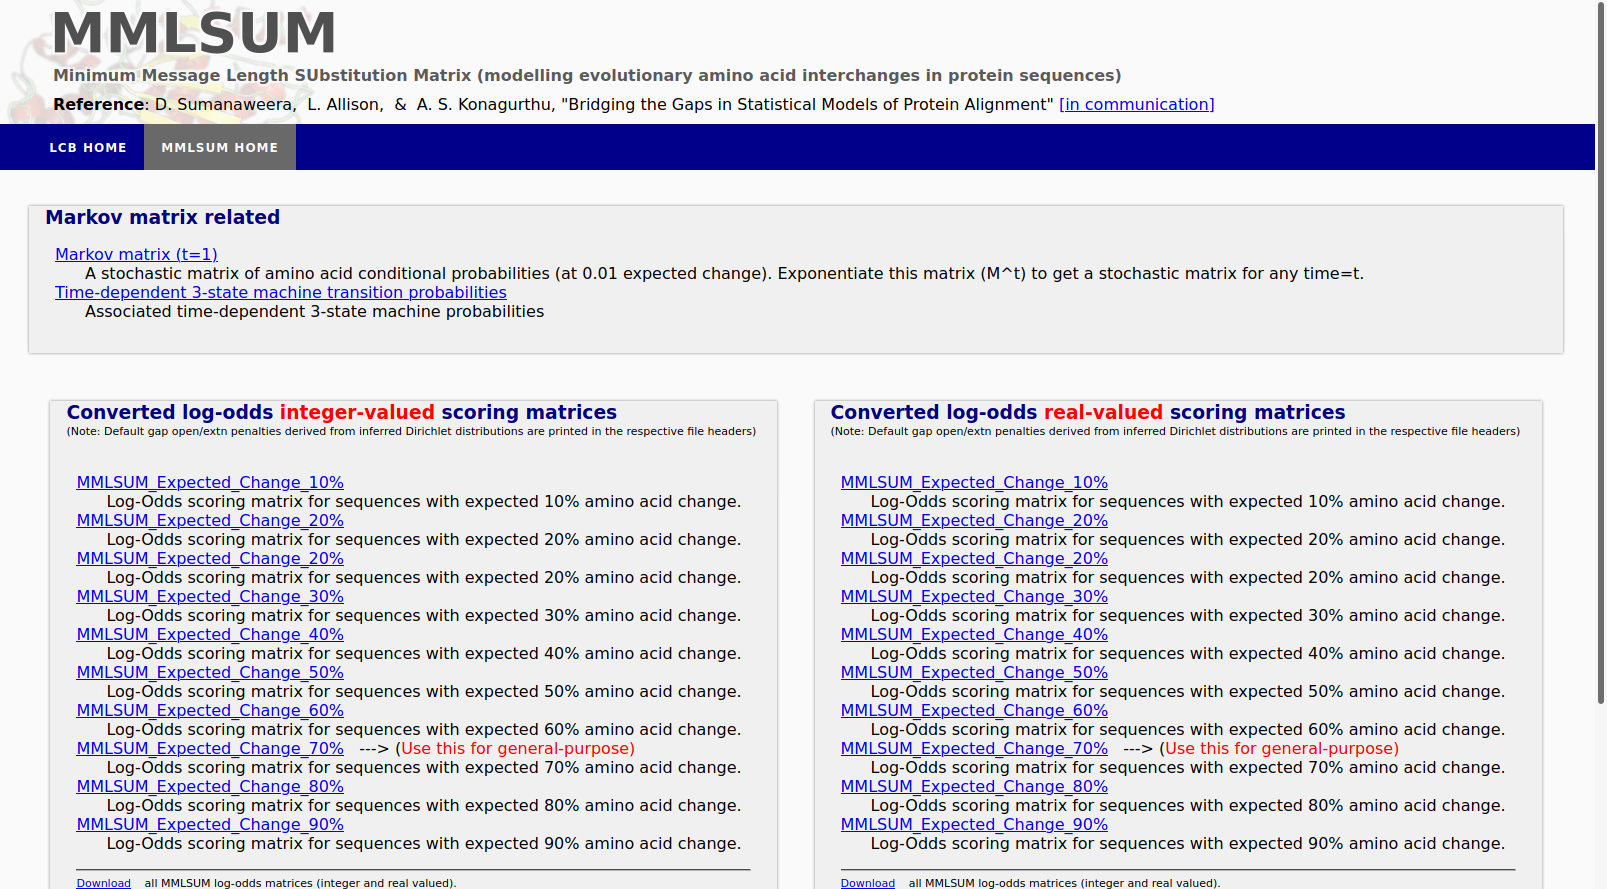Screen dimensions: 1607x889
Task: Click the vertical page scrollbar
Action: pos(1600,350)
